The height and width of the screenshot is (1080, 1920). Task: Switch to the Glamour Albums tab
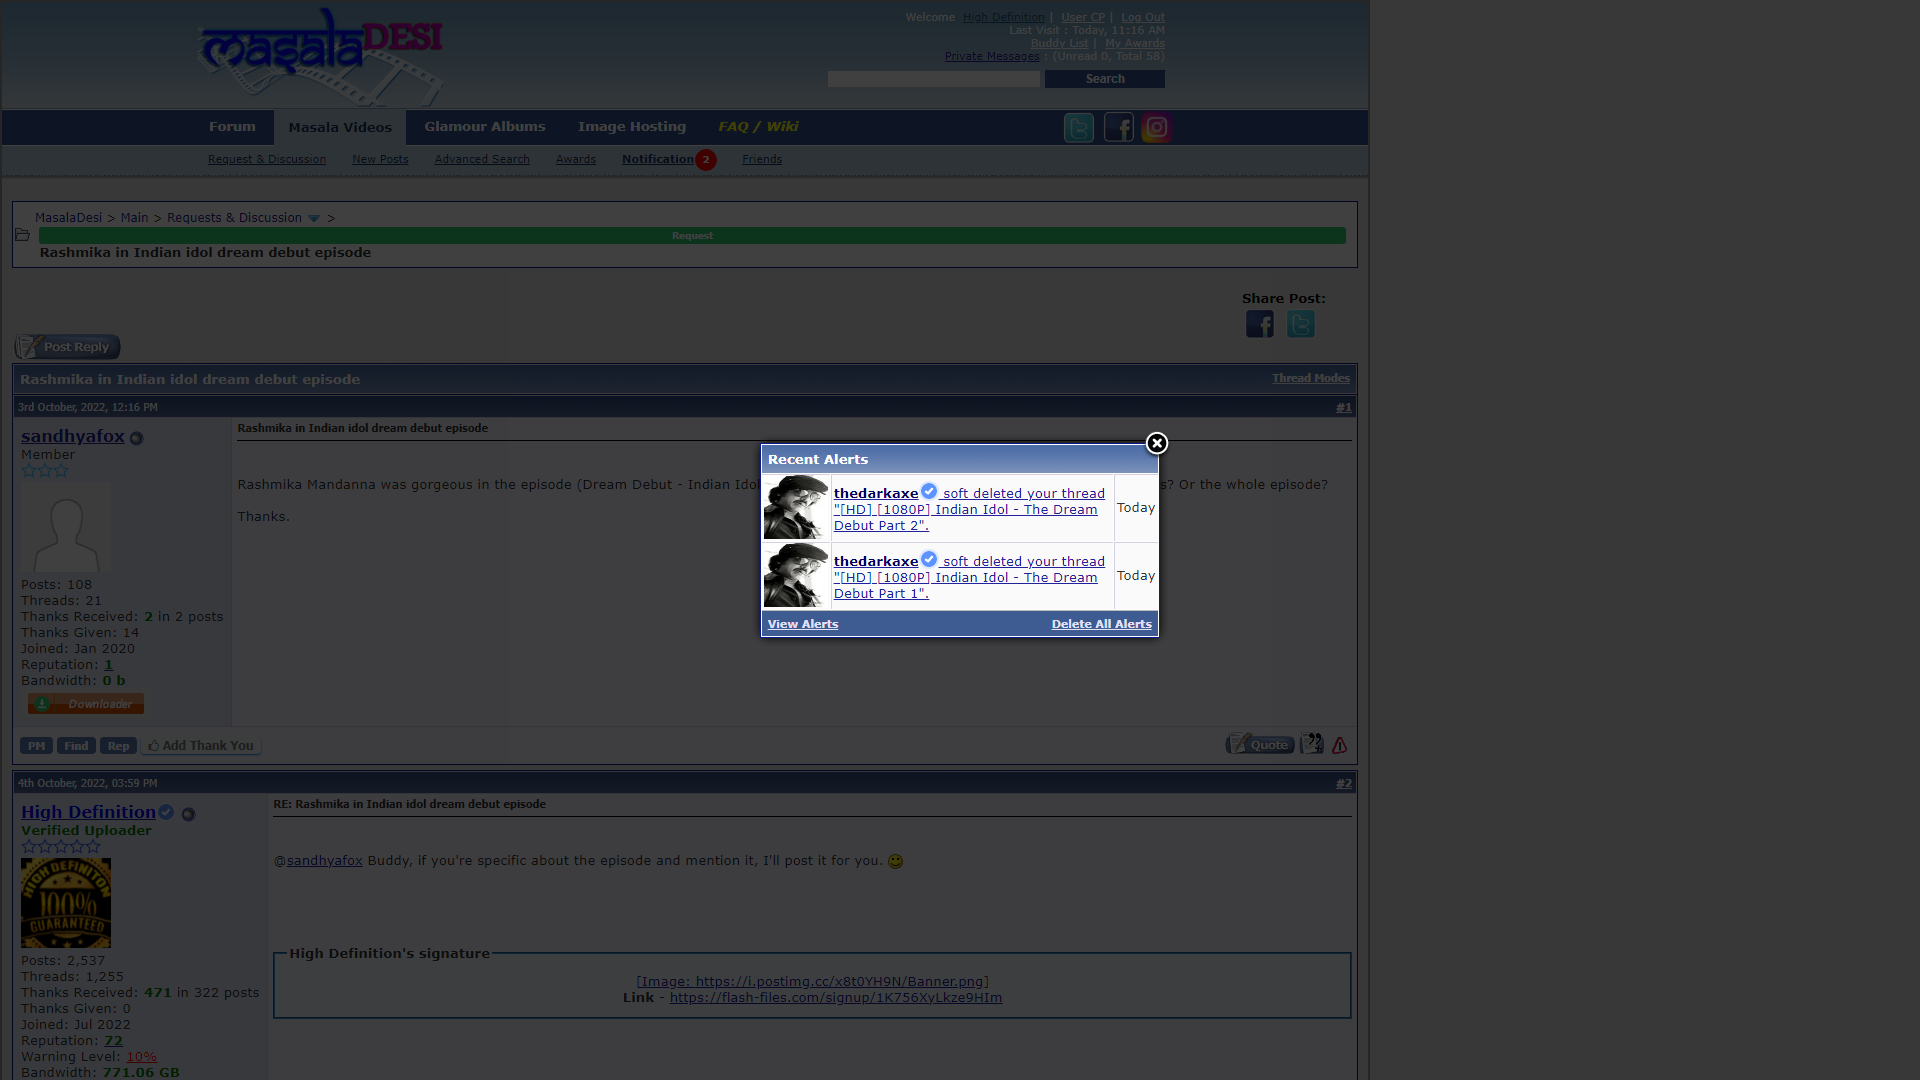coord(484,127)
